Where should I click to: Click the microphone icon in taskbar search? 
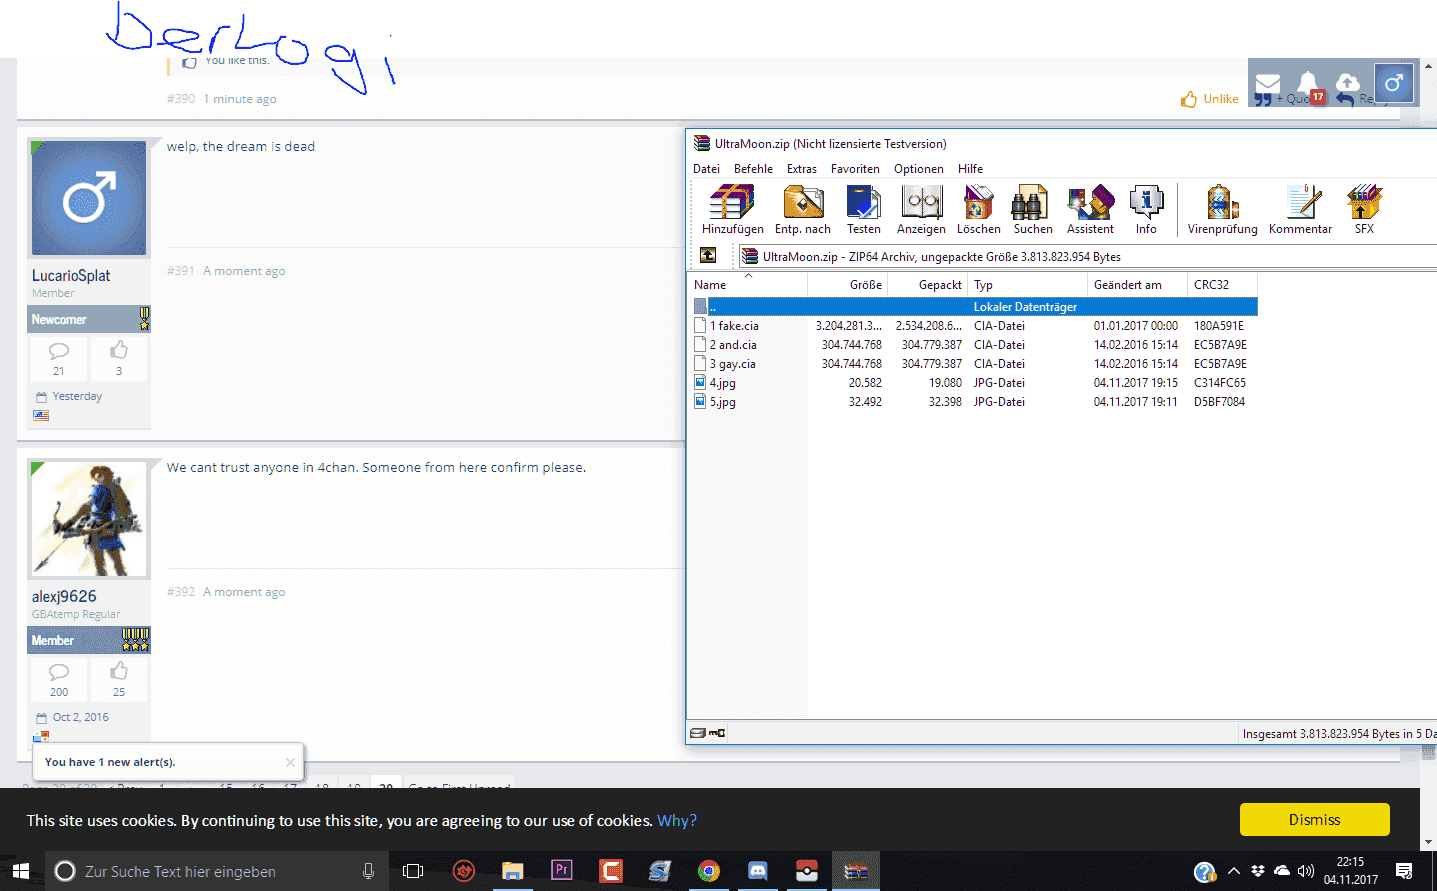pyautogui.click(x=368, y=871)
